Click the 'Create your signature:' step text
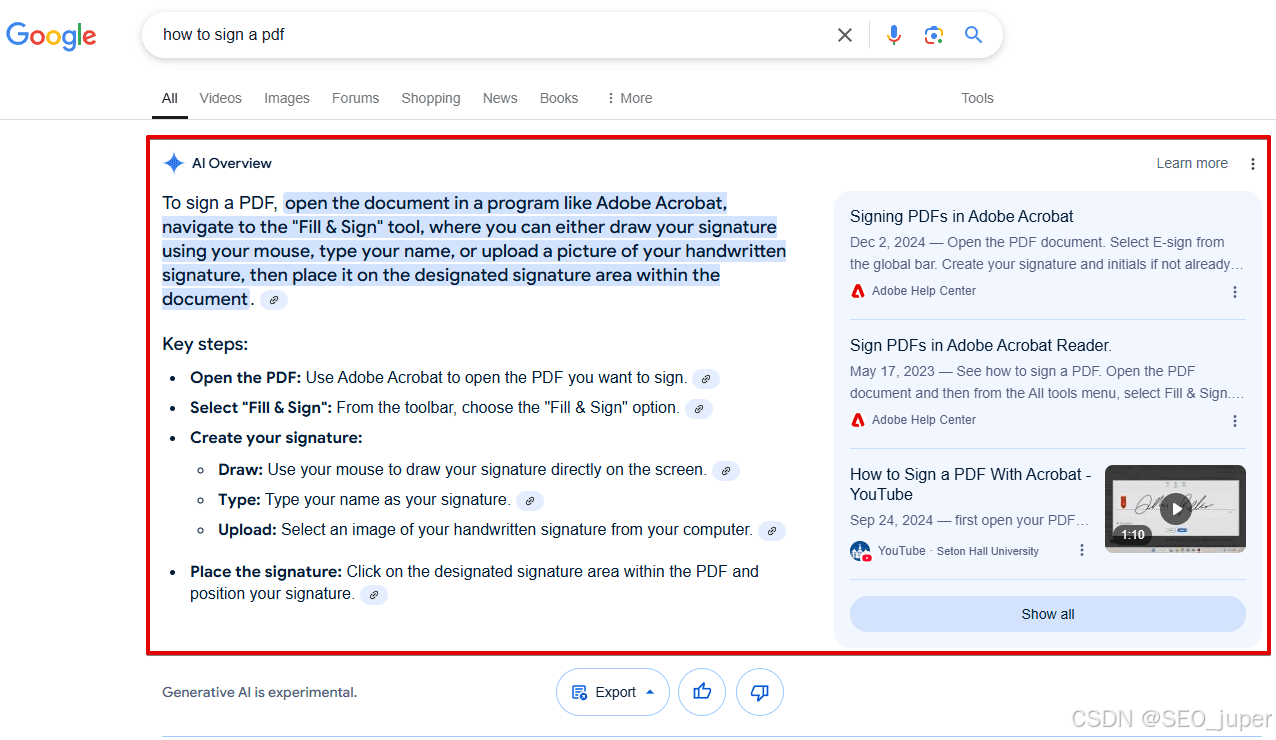This screenshot has height=740, width=1276. click(276, 438)
